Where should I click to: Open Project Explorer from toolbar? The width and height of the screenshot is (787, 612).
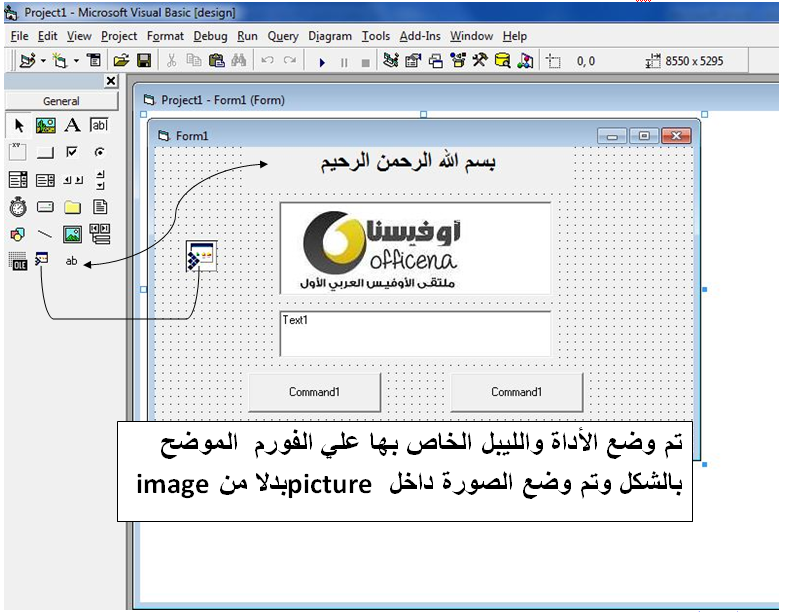[390, 61]
